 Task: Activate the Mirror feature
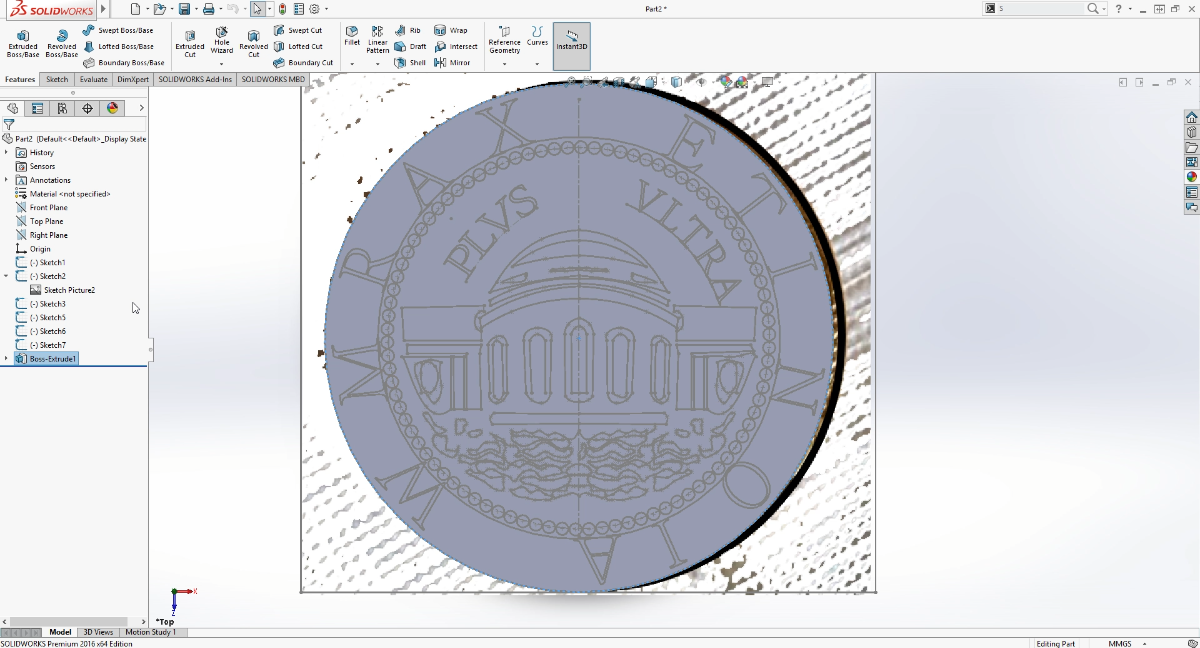452,62
